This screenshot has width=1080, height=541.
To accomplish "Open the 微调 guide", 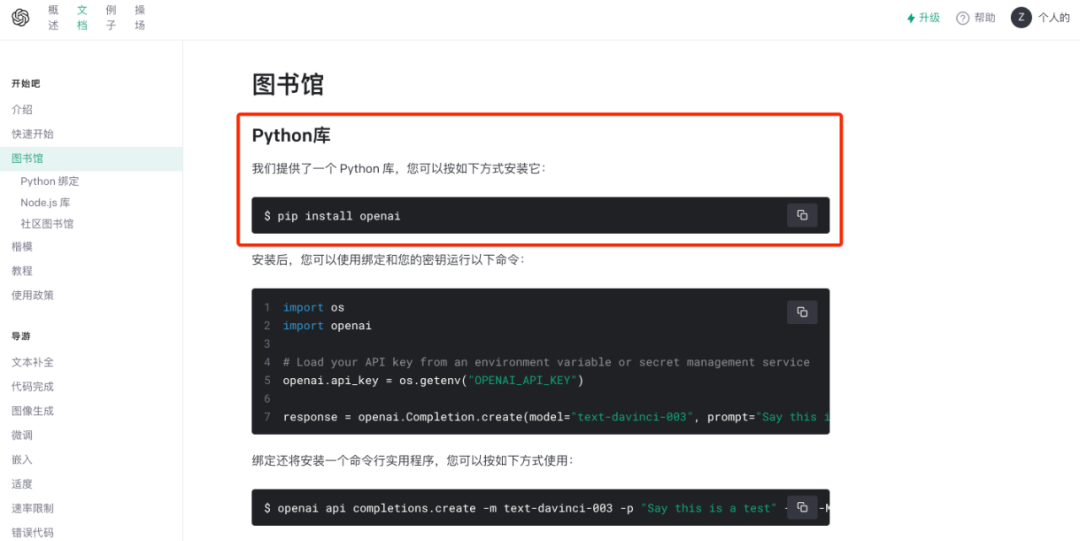I will pyautogui.click(x=22, y=435).
